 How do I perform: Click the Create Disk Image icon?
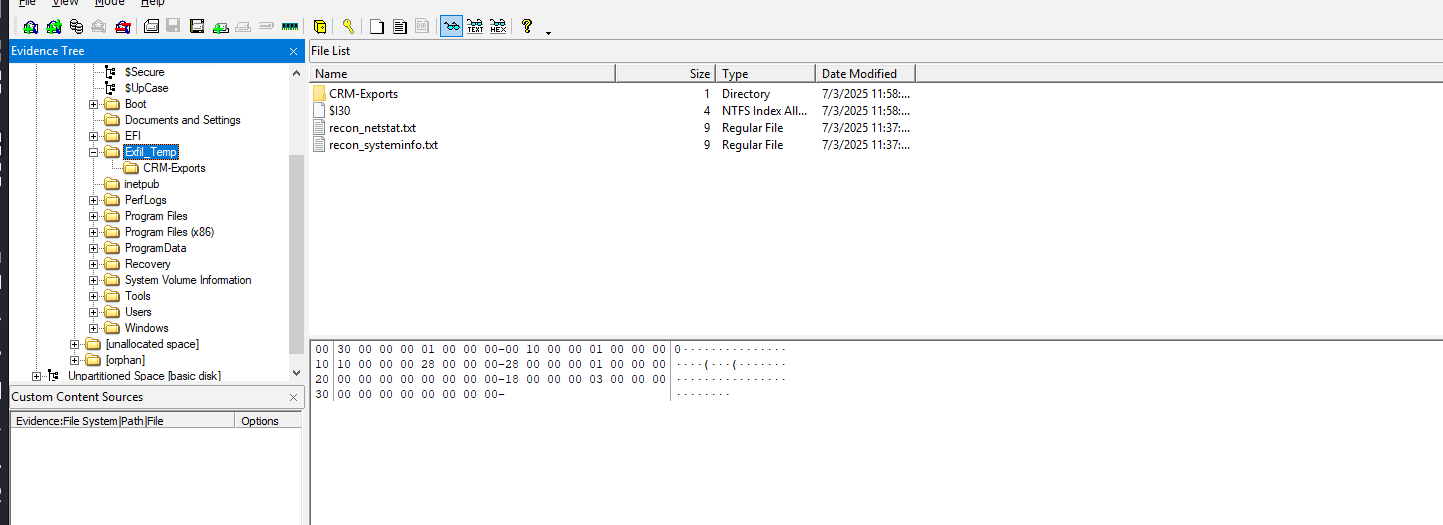coord(151,27)
